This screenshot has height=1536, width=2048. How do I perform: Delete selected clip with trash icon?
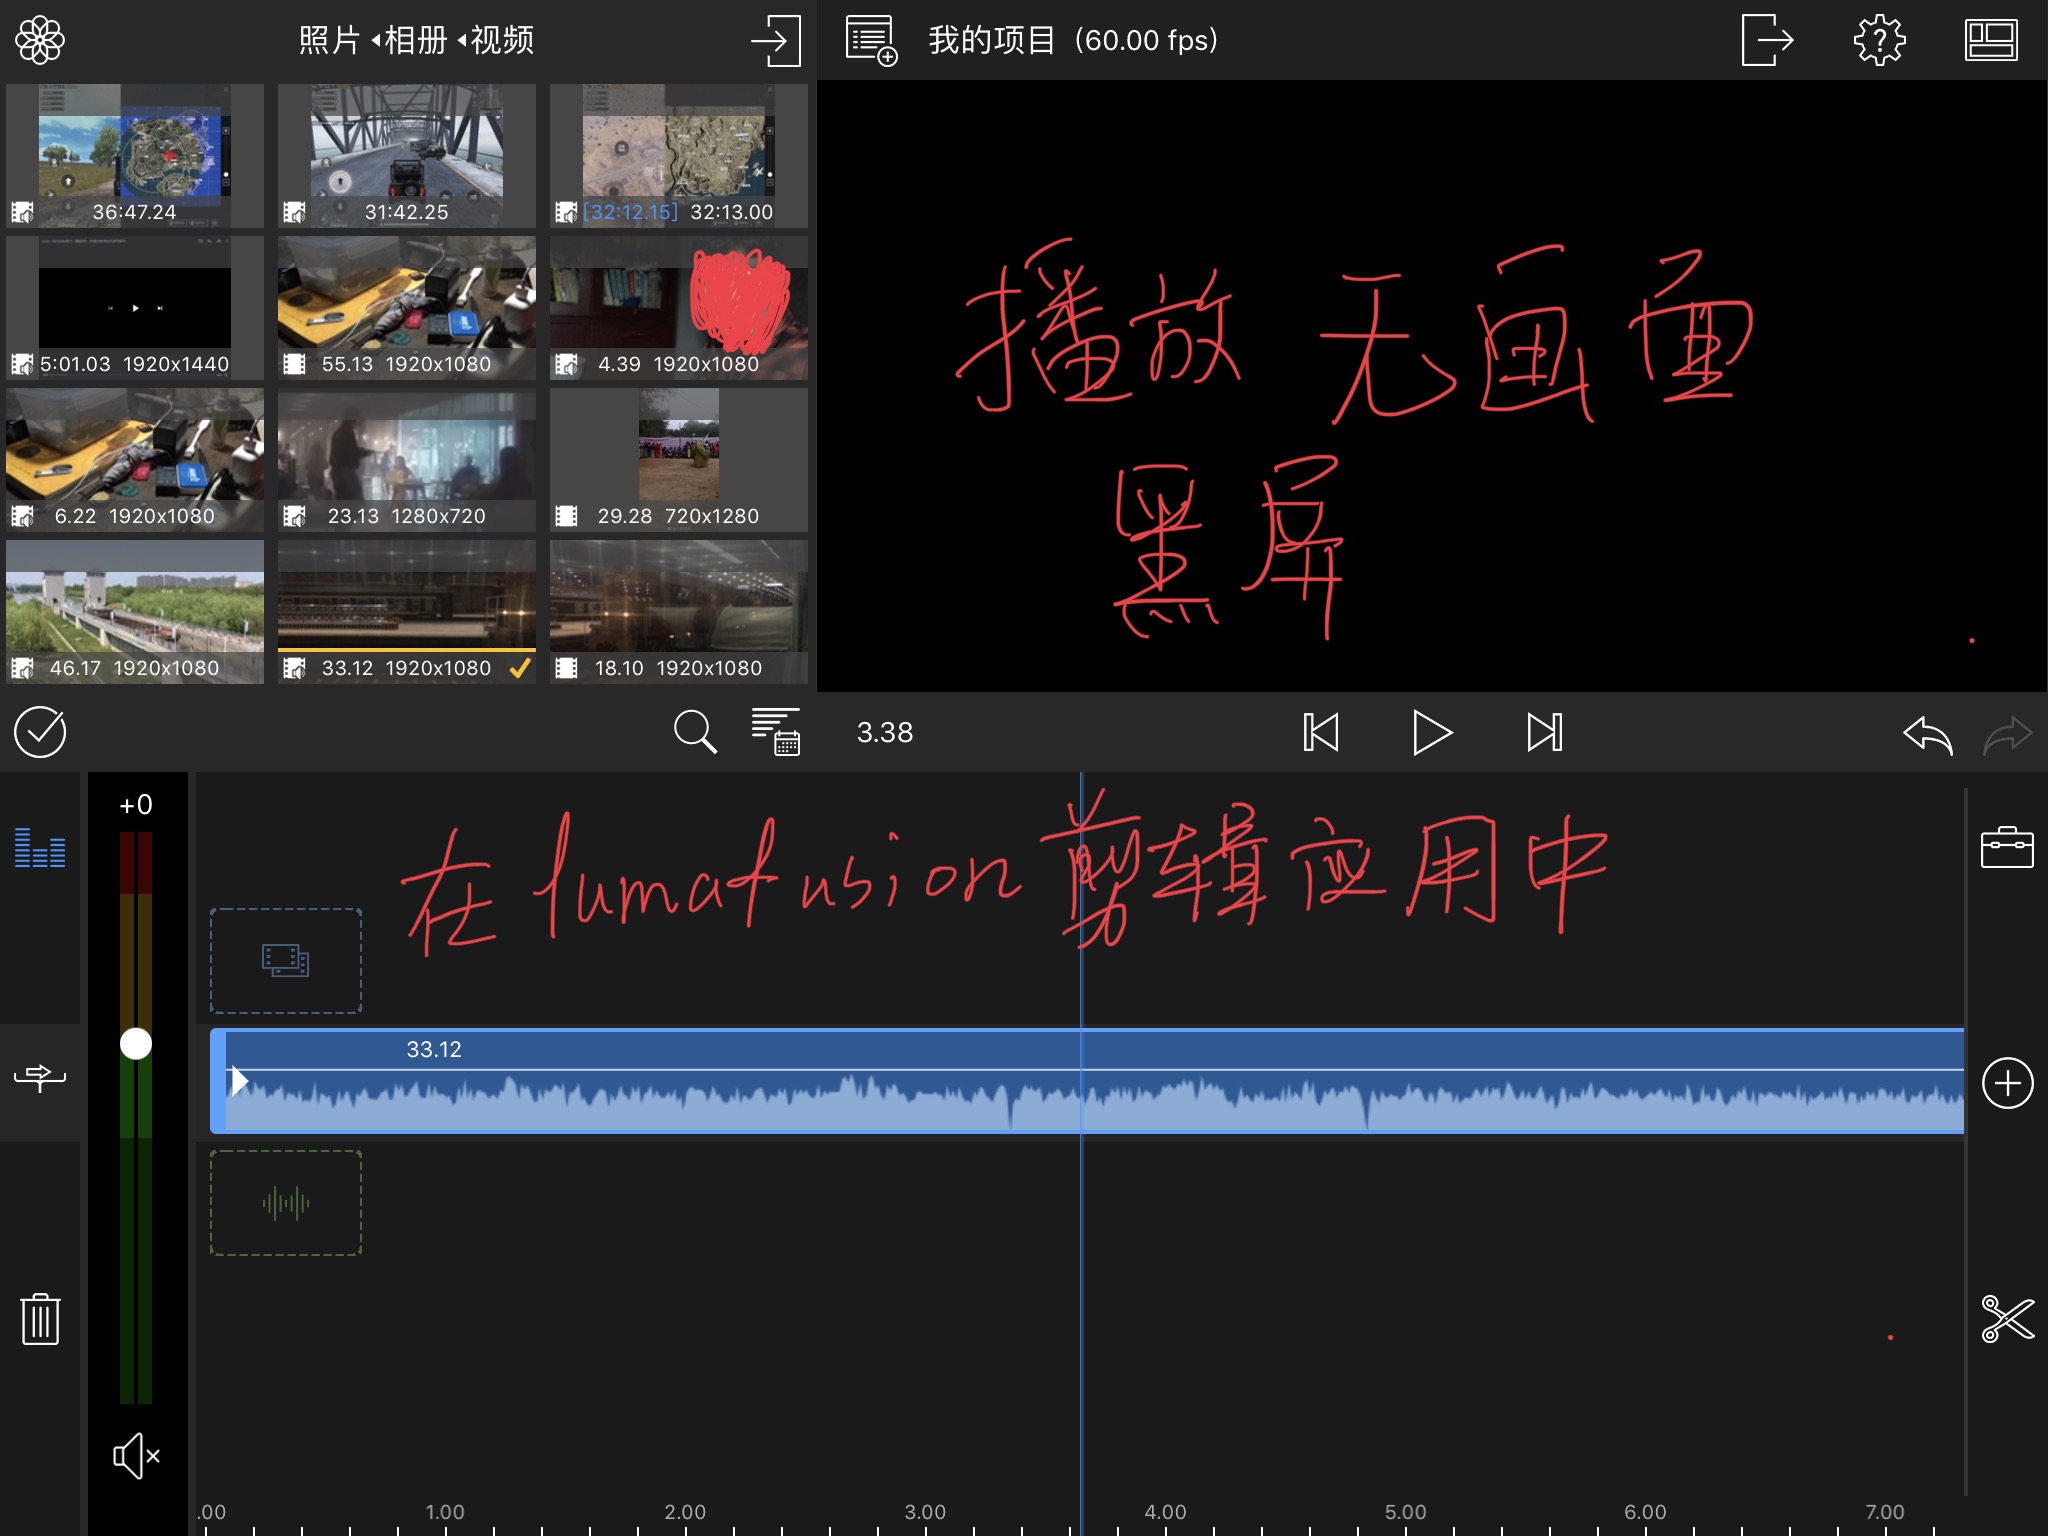(x=40, y=1319)
